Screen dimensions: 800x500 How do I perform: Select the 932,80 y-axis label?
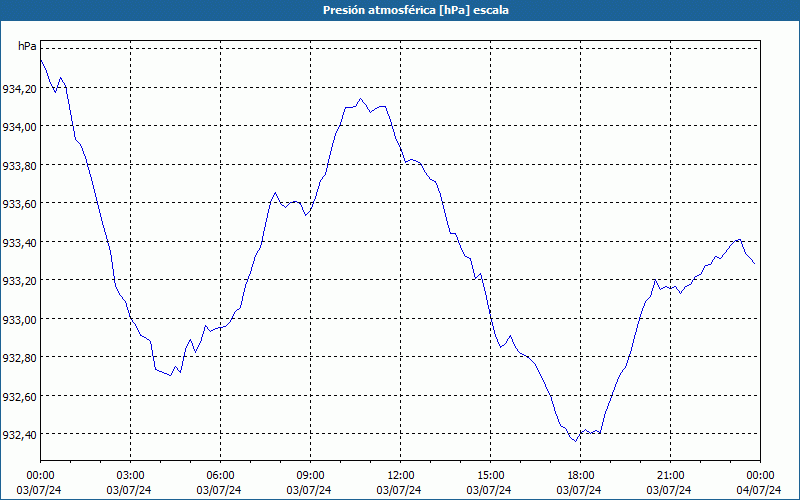point(19,358)
